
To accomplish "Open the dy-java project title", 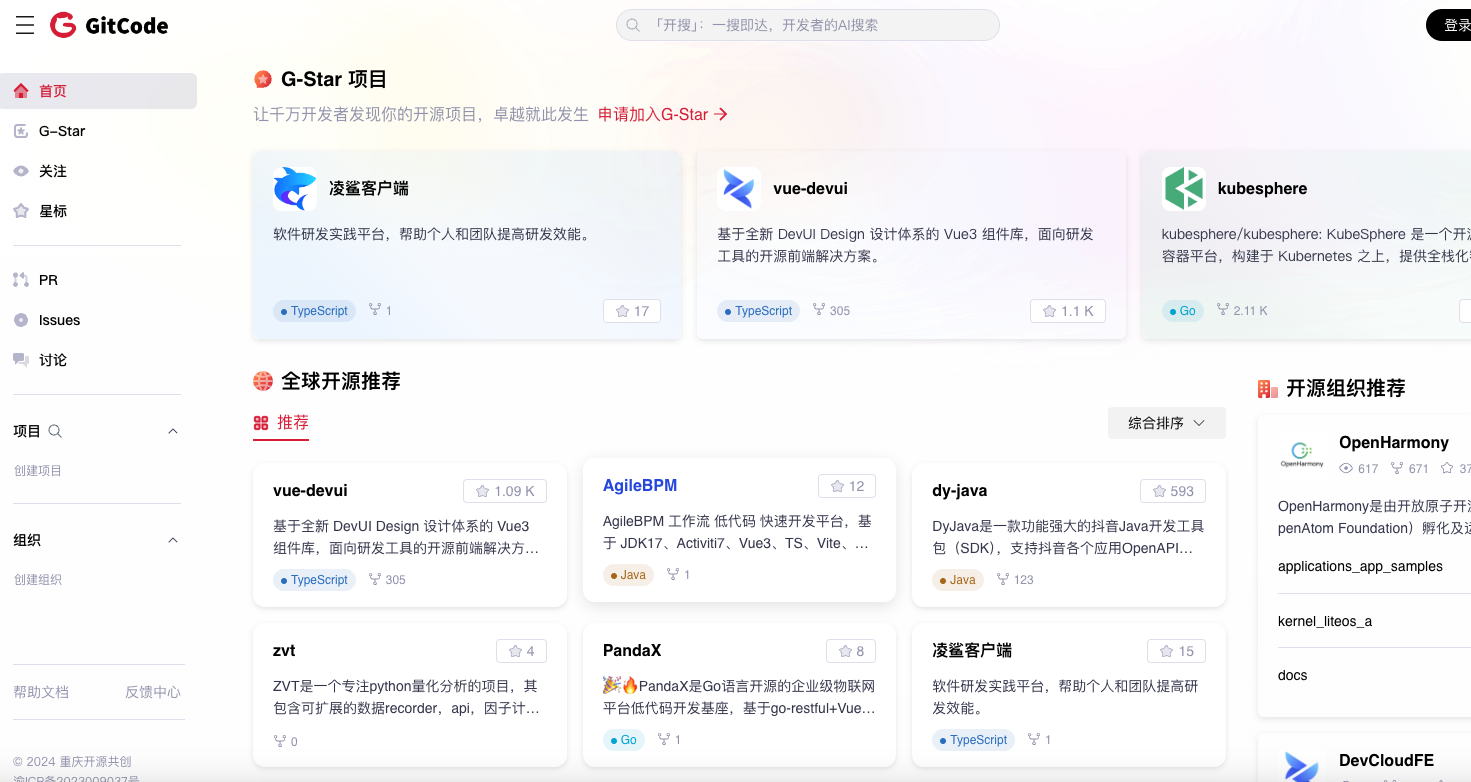I will click(960, 490).
